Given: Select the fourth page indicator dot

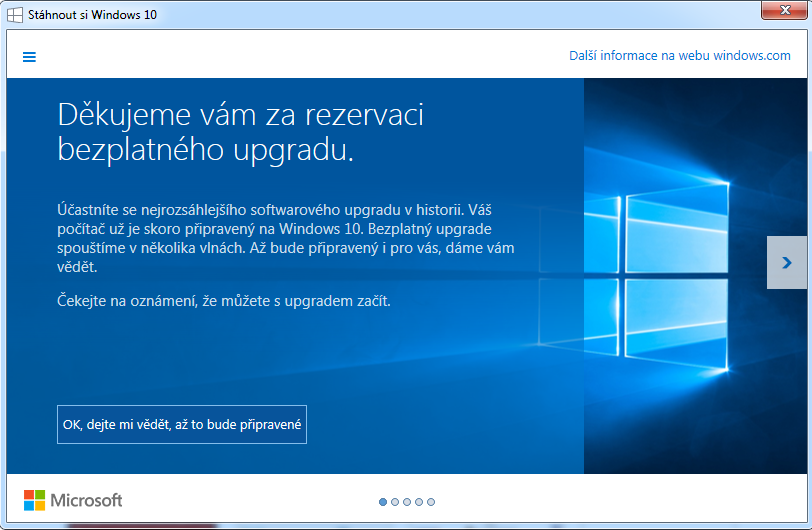Looking at the screenshot, I should [x=419, y=502].
